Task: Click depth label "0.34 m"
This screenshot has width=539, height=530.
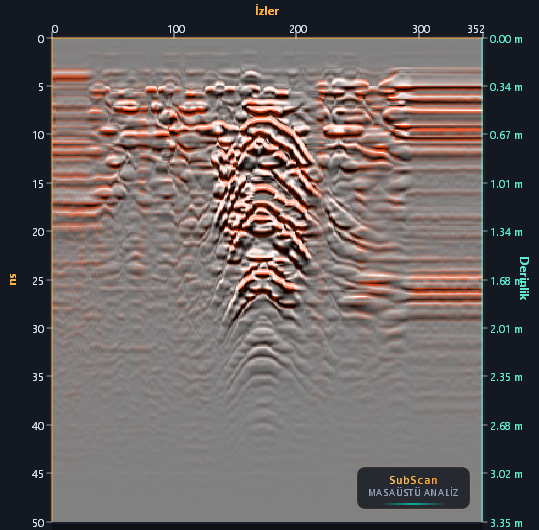Action: [x=506, y=87]
